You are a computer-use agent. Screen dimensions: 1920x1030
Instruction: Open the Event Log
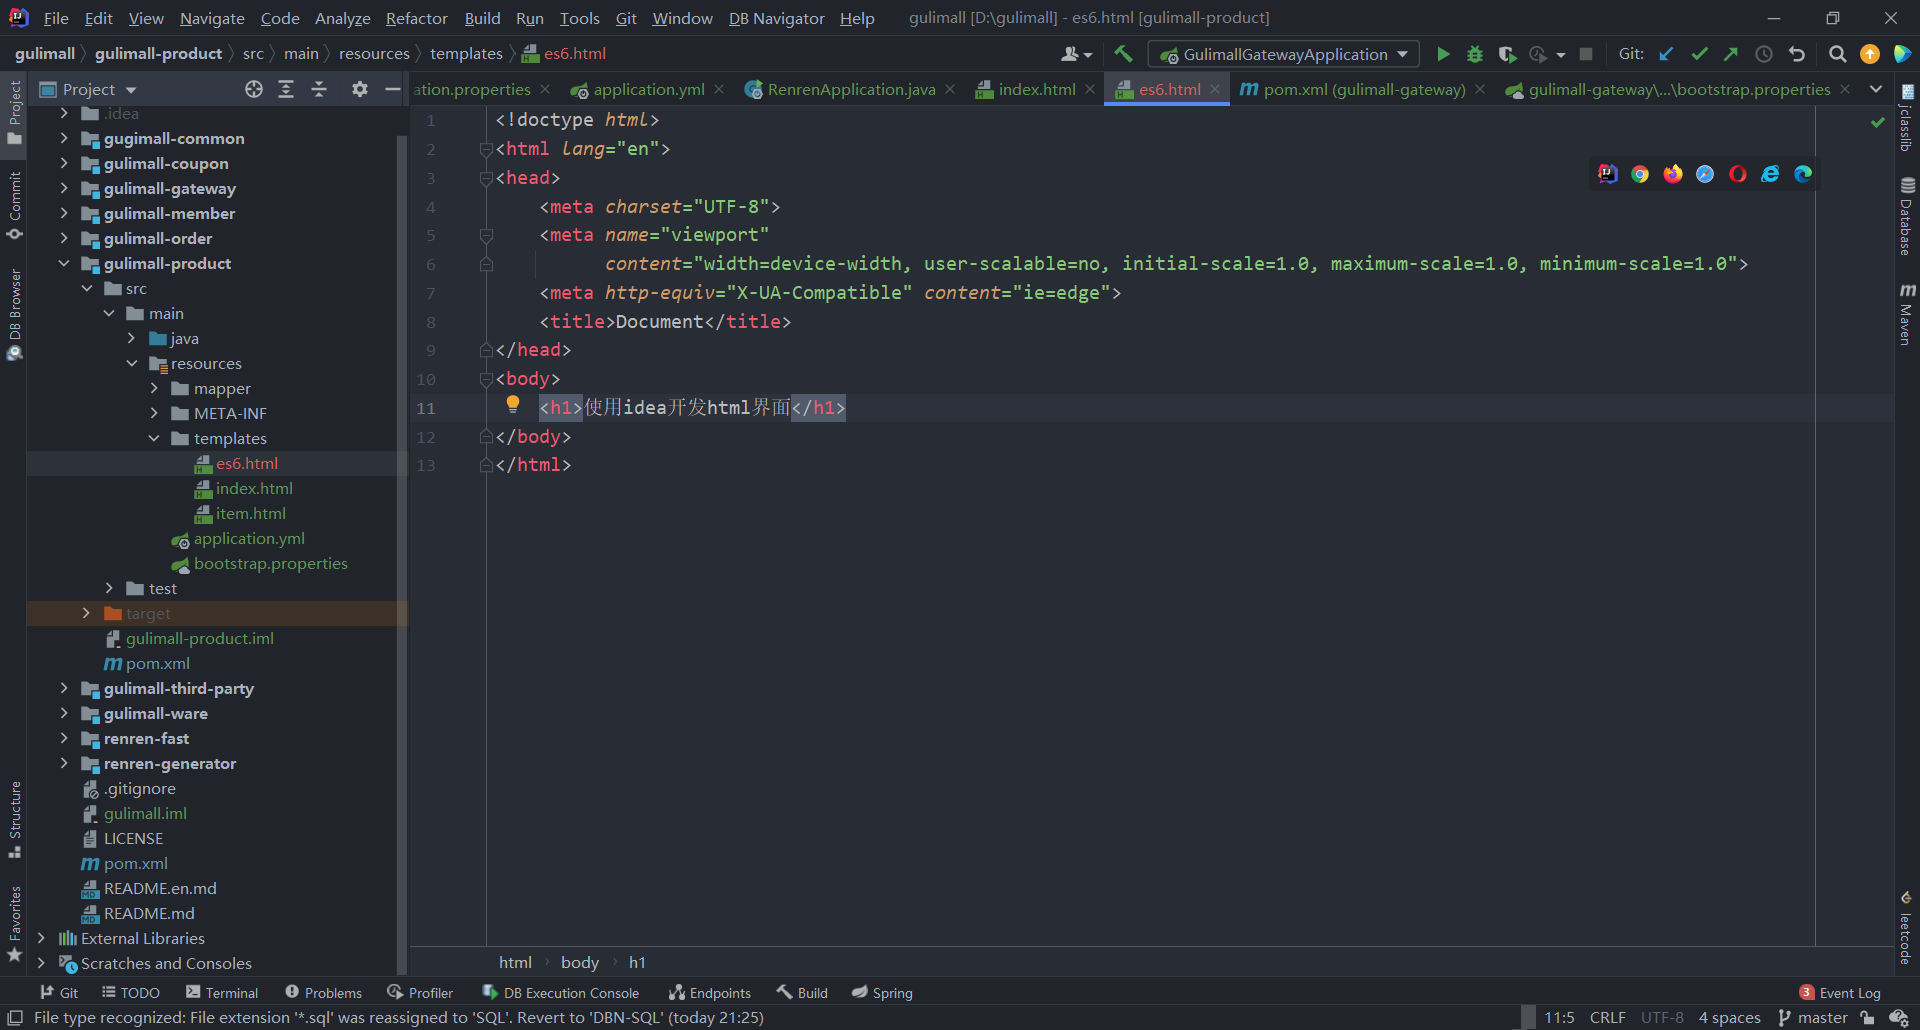tap(1840, 993)
